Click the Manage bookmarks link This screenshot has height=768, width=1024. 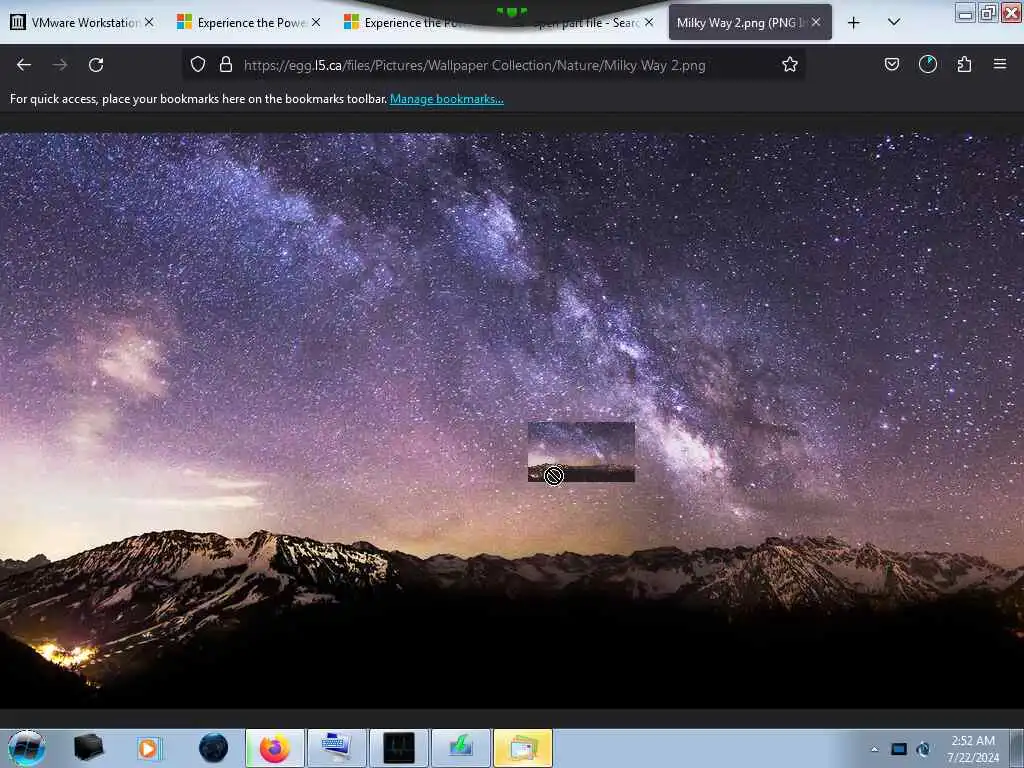coord(447,99)
